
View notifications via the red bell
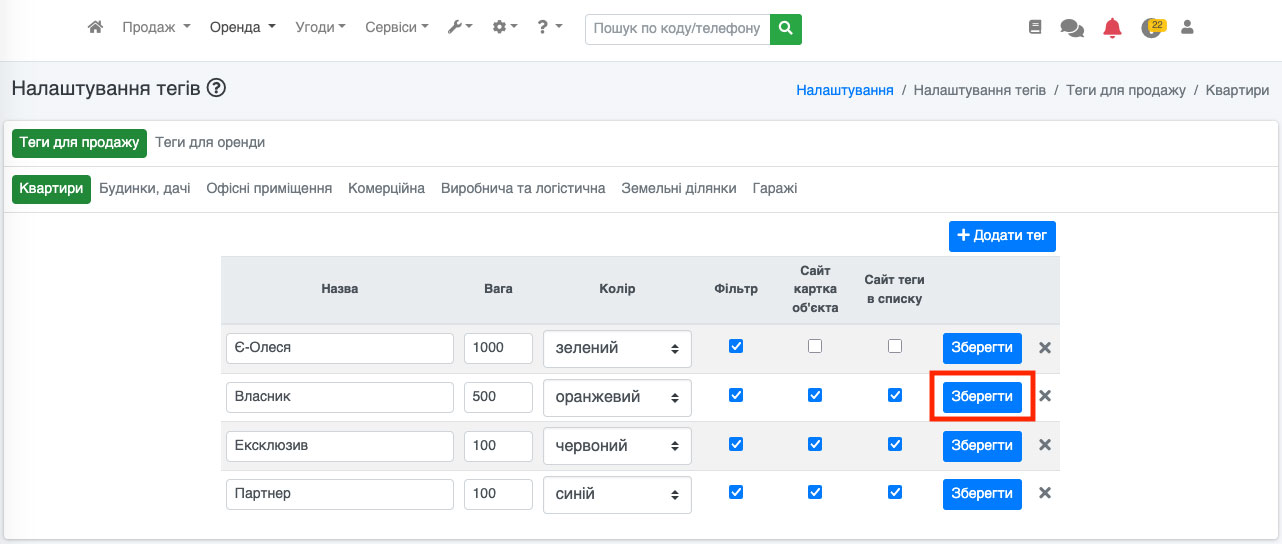tap(1112, 28)
